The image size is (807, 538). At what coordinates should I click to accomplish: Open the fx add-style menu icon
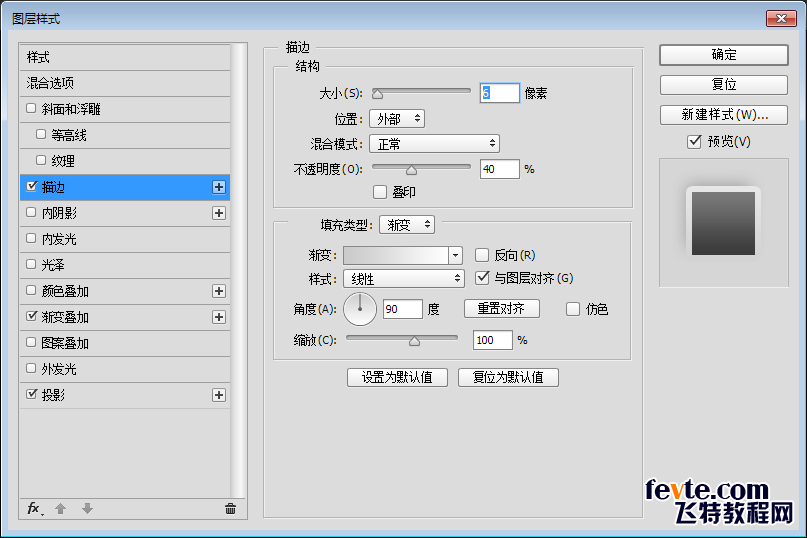34,509
